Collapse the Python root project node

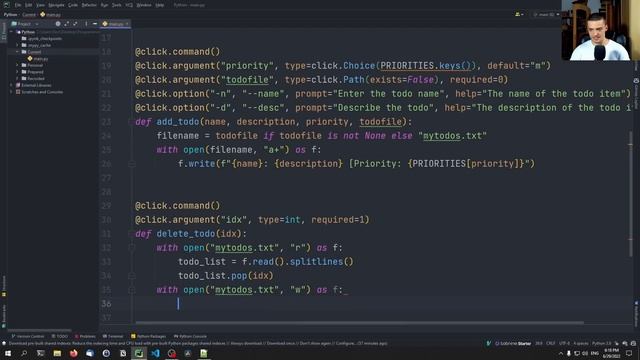[x=12, y=32]
